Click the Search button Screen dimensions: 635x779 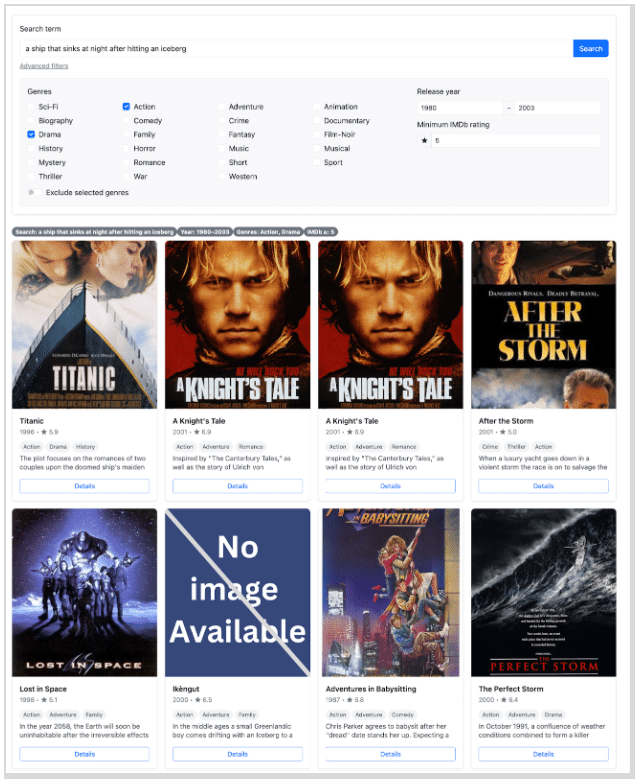pyautogui.click(x=590, y=48)
